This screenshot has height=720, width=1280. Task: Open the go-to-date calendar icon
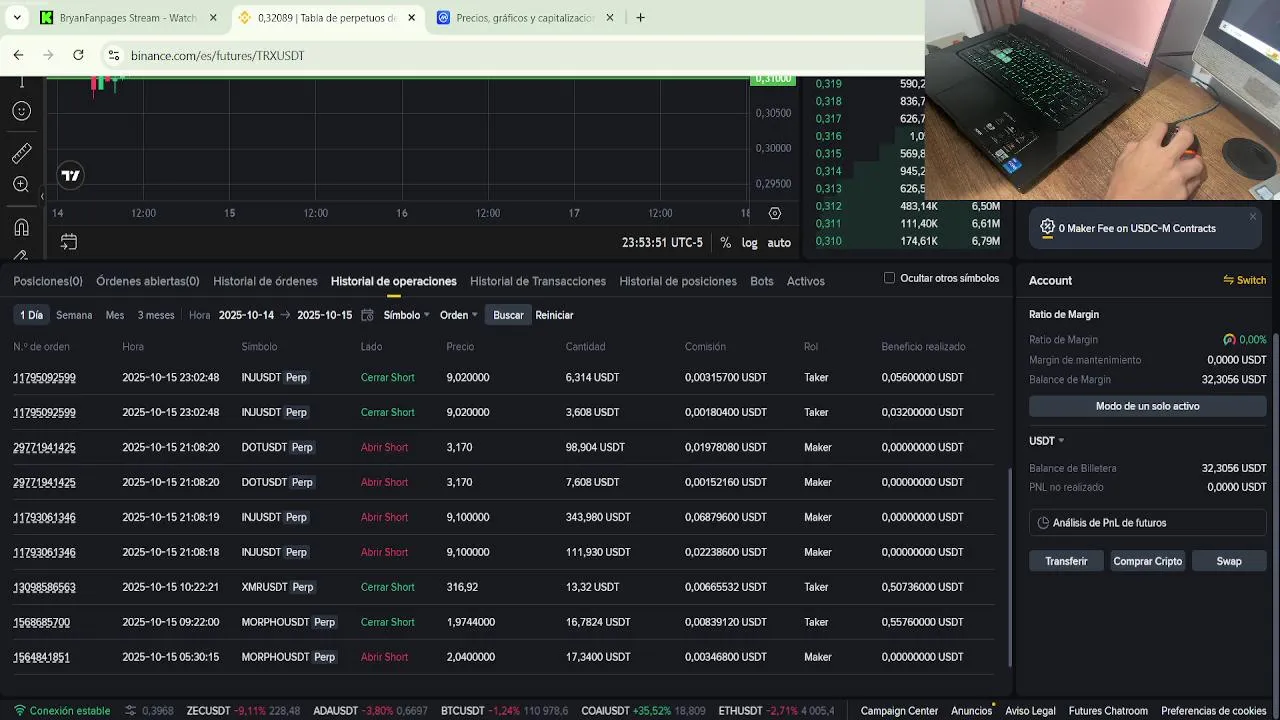coord(68,242)
